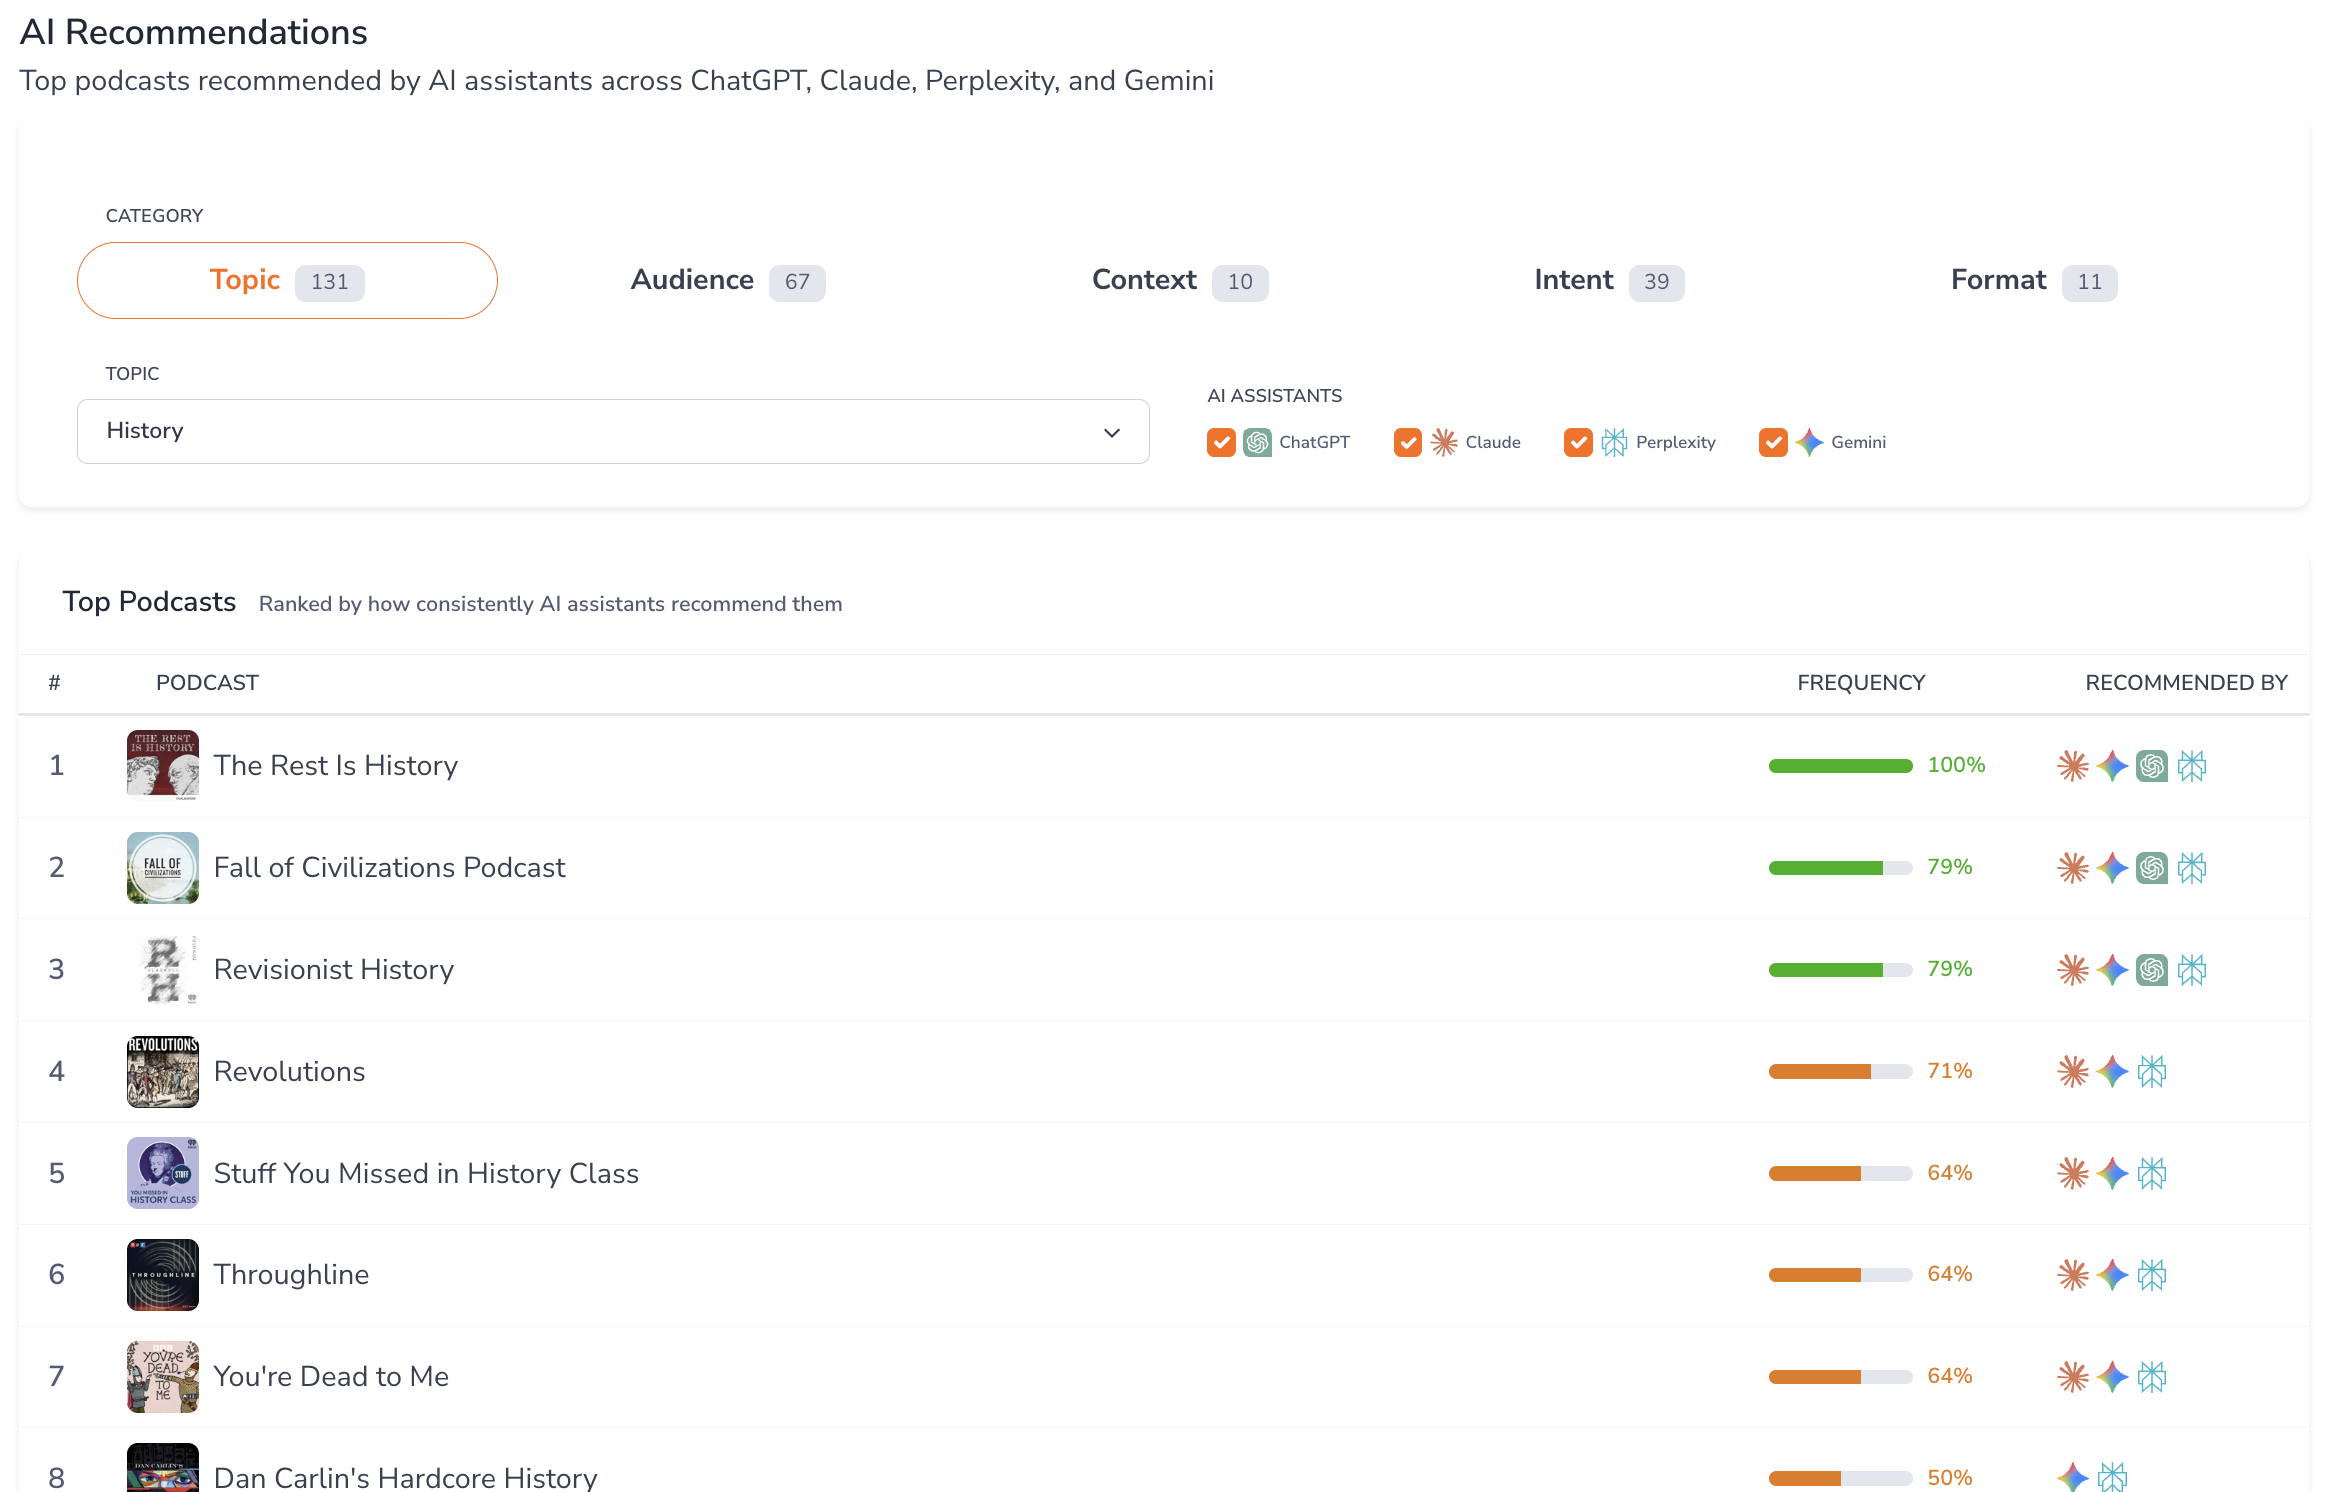This screenshot has height=1492, width=2330.
Task: Click the 100% frequency bar for The Rest Is History
Action: pyautogui.click(x=1840, y=766)
